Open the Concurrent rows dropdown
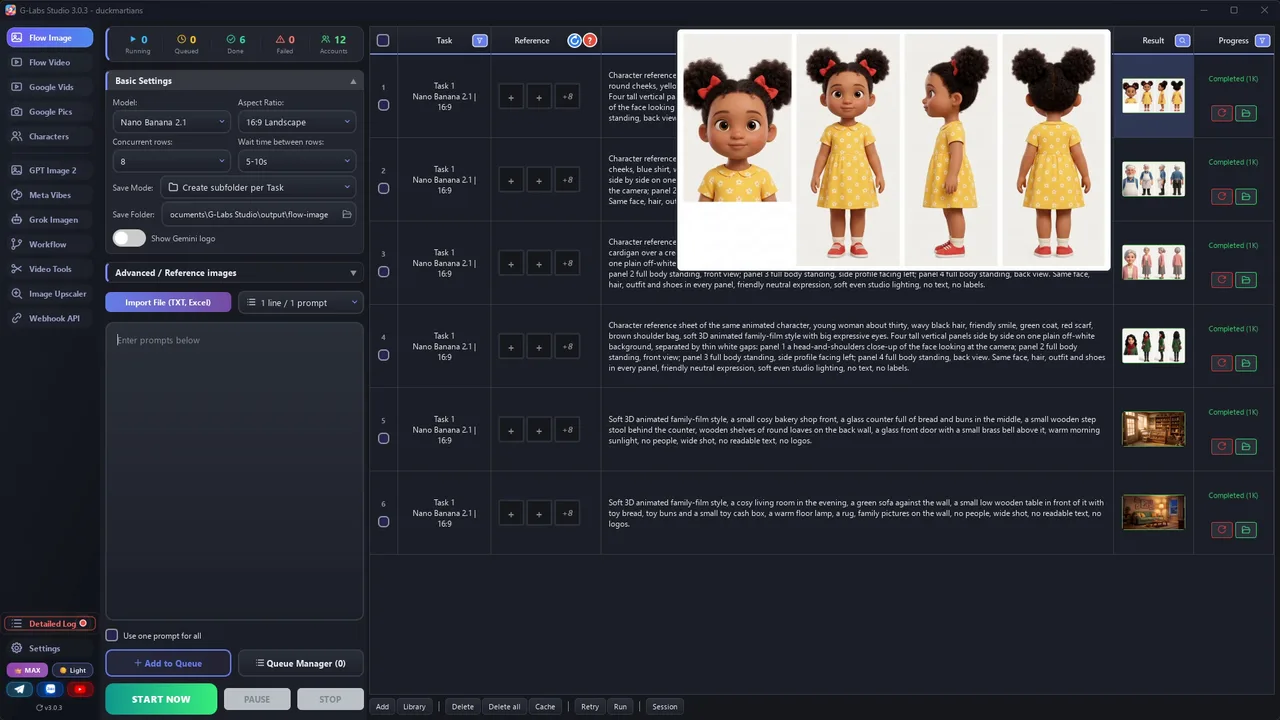The width and height of the screenshot is (1280, 720). [171, 161]
